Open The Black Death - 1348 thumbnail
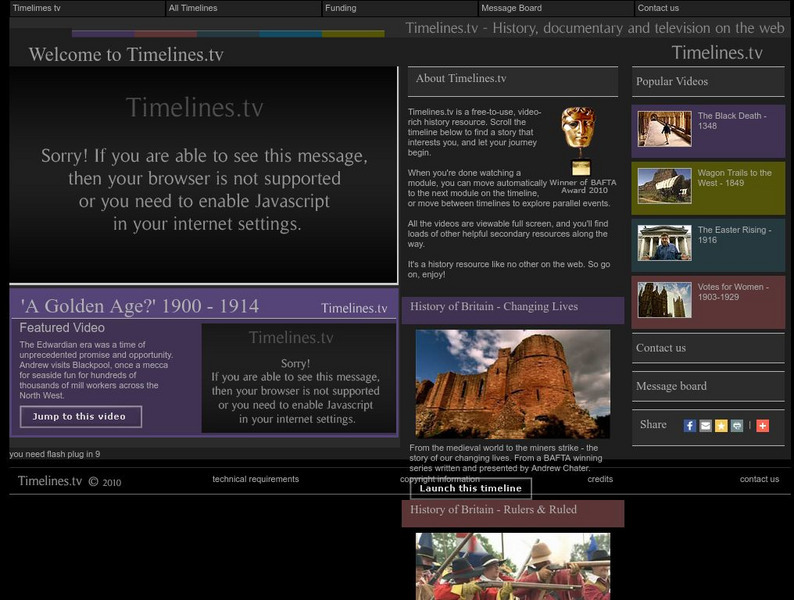 [664, 129]
